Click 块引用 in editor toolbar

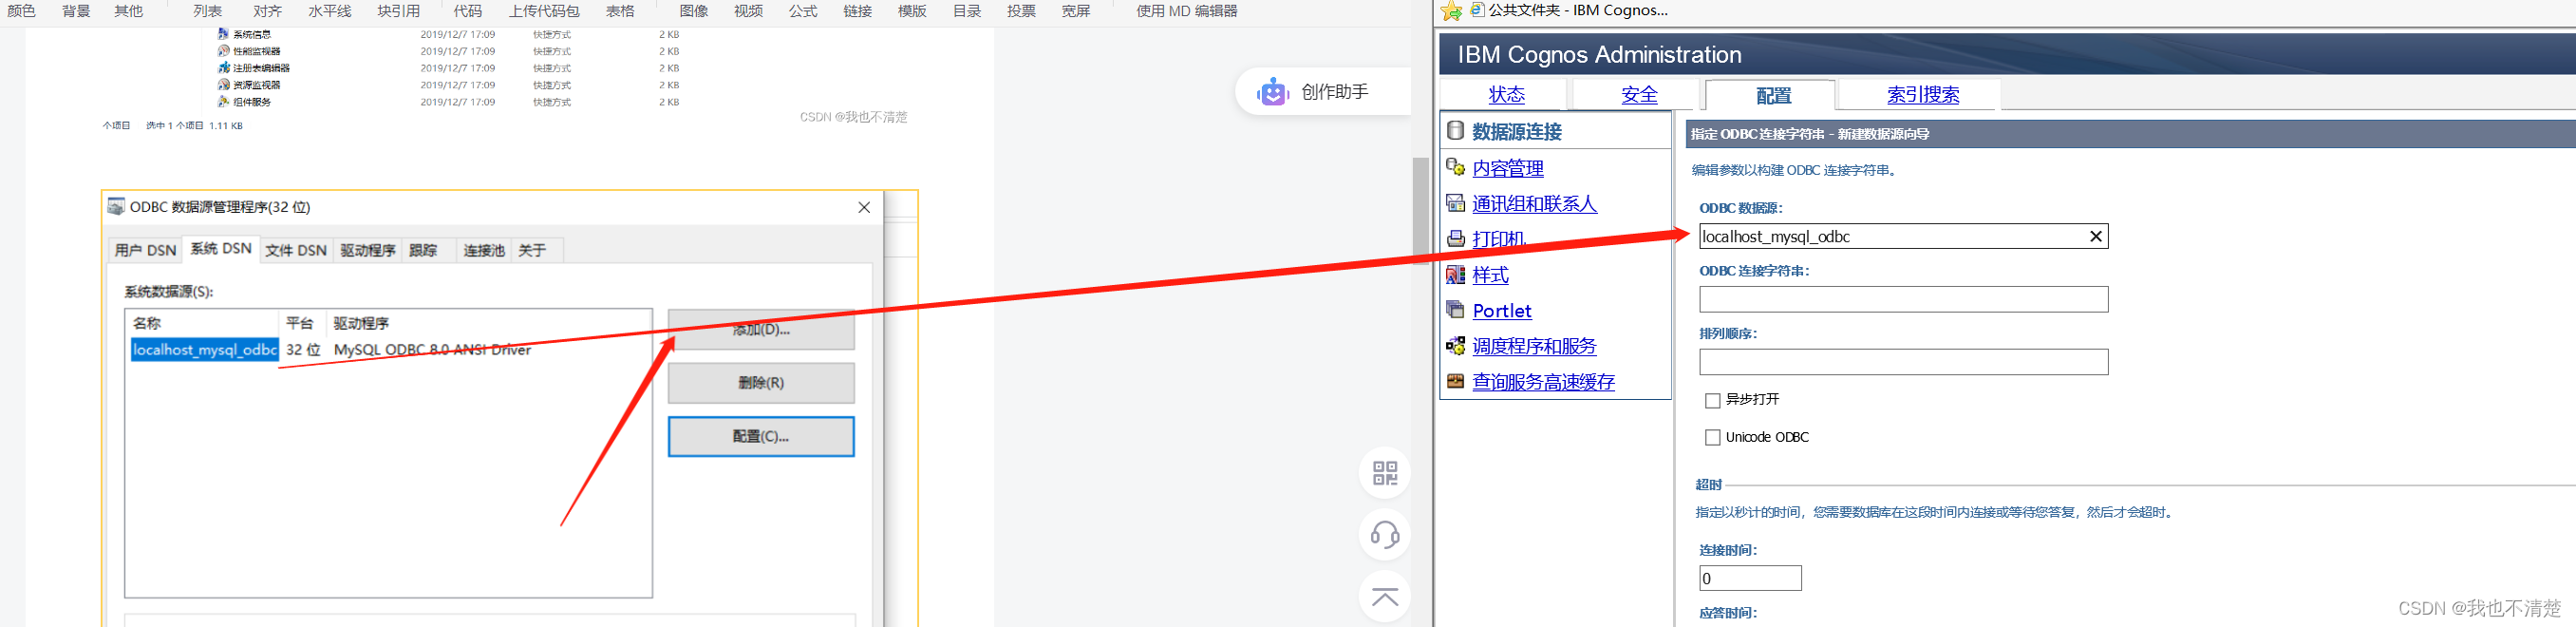pos(398,11)
